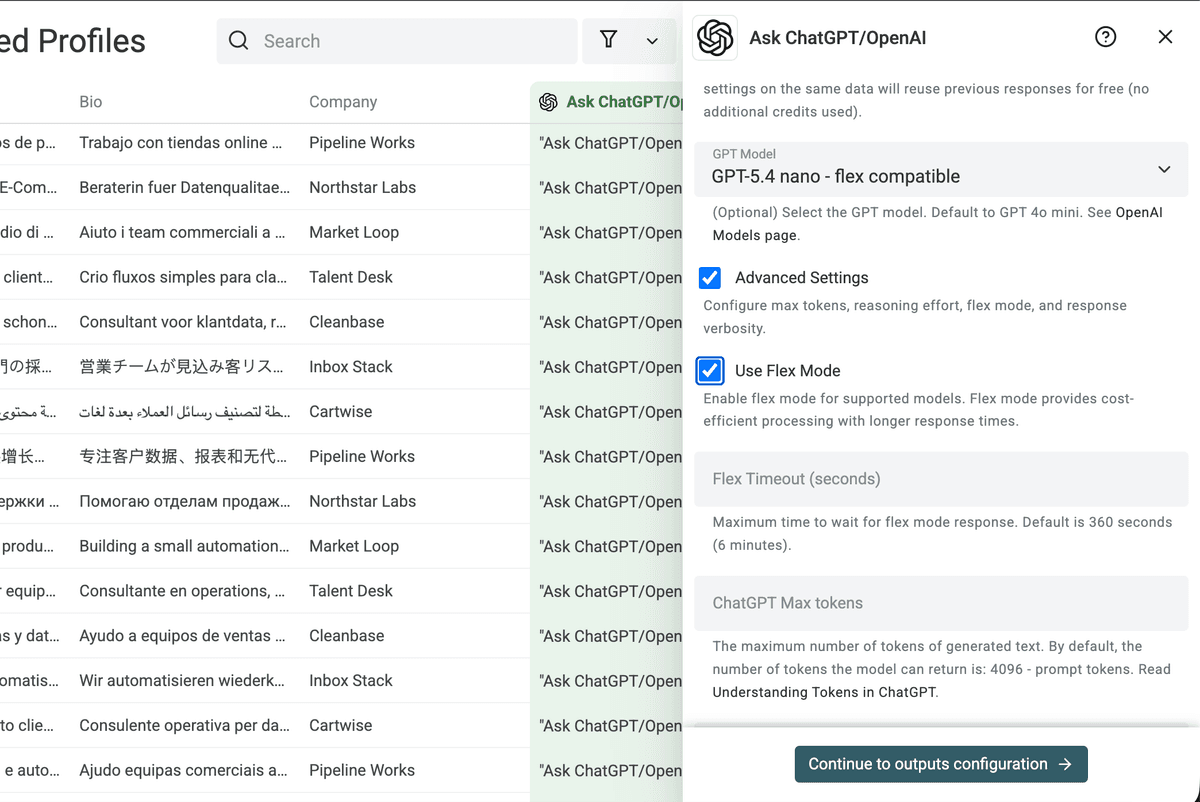The width and height of the screenshot is (1200, 802).
Task: Expand the filter dropdown chevron
Action: 652,41
